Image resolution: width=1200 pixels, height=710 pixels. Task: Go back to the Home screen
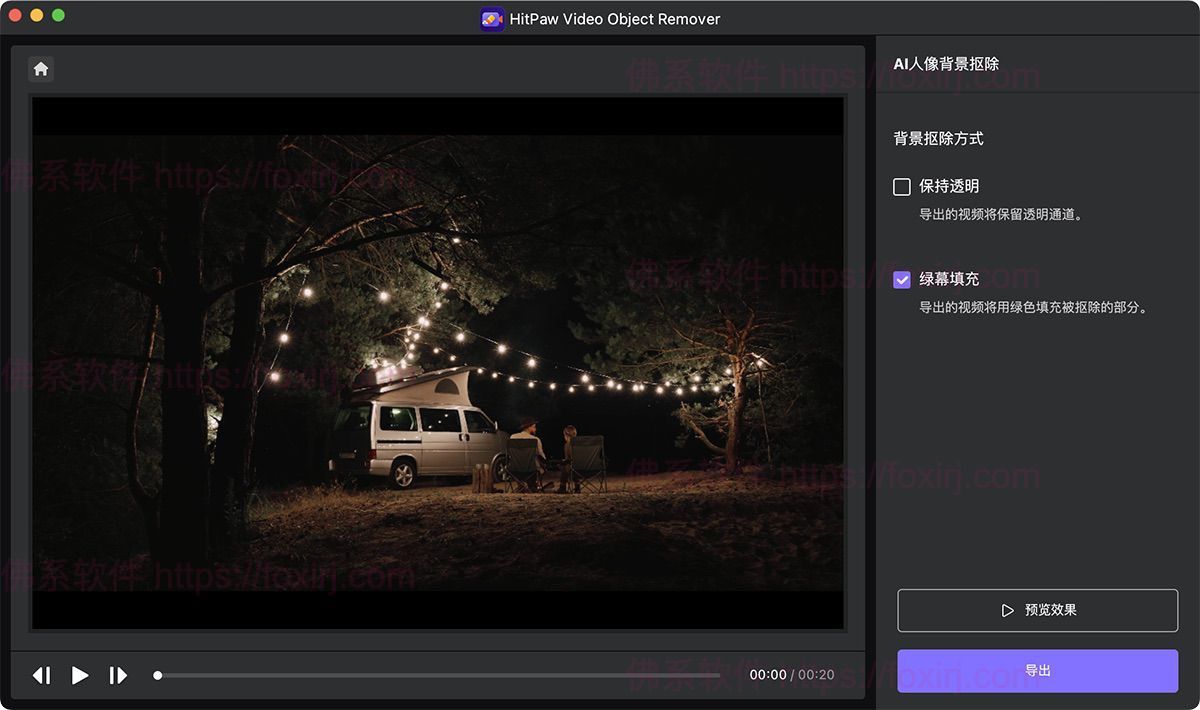(41, 69)
